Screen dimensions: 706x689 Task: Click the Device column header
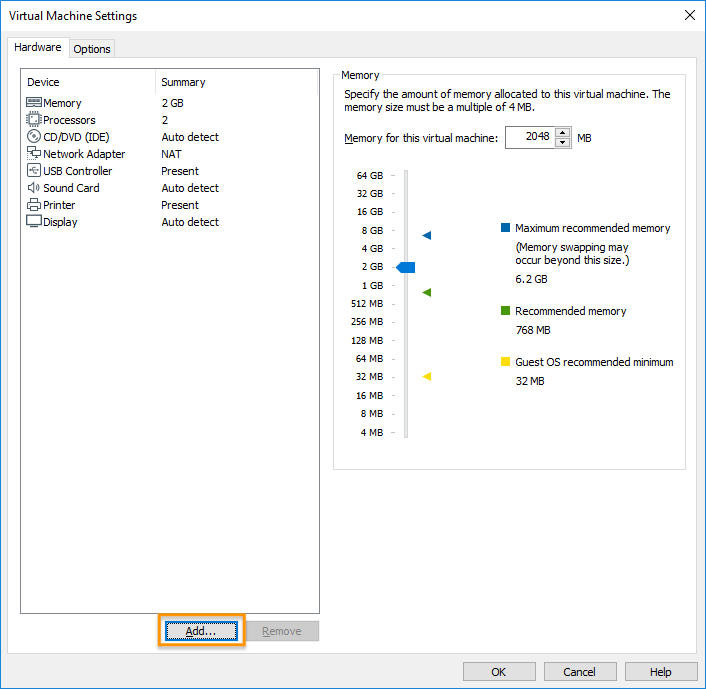tap(43, 82)
